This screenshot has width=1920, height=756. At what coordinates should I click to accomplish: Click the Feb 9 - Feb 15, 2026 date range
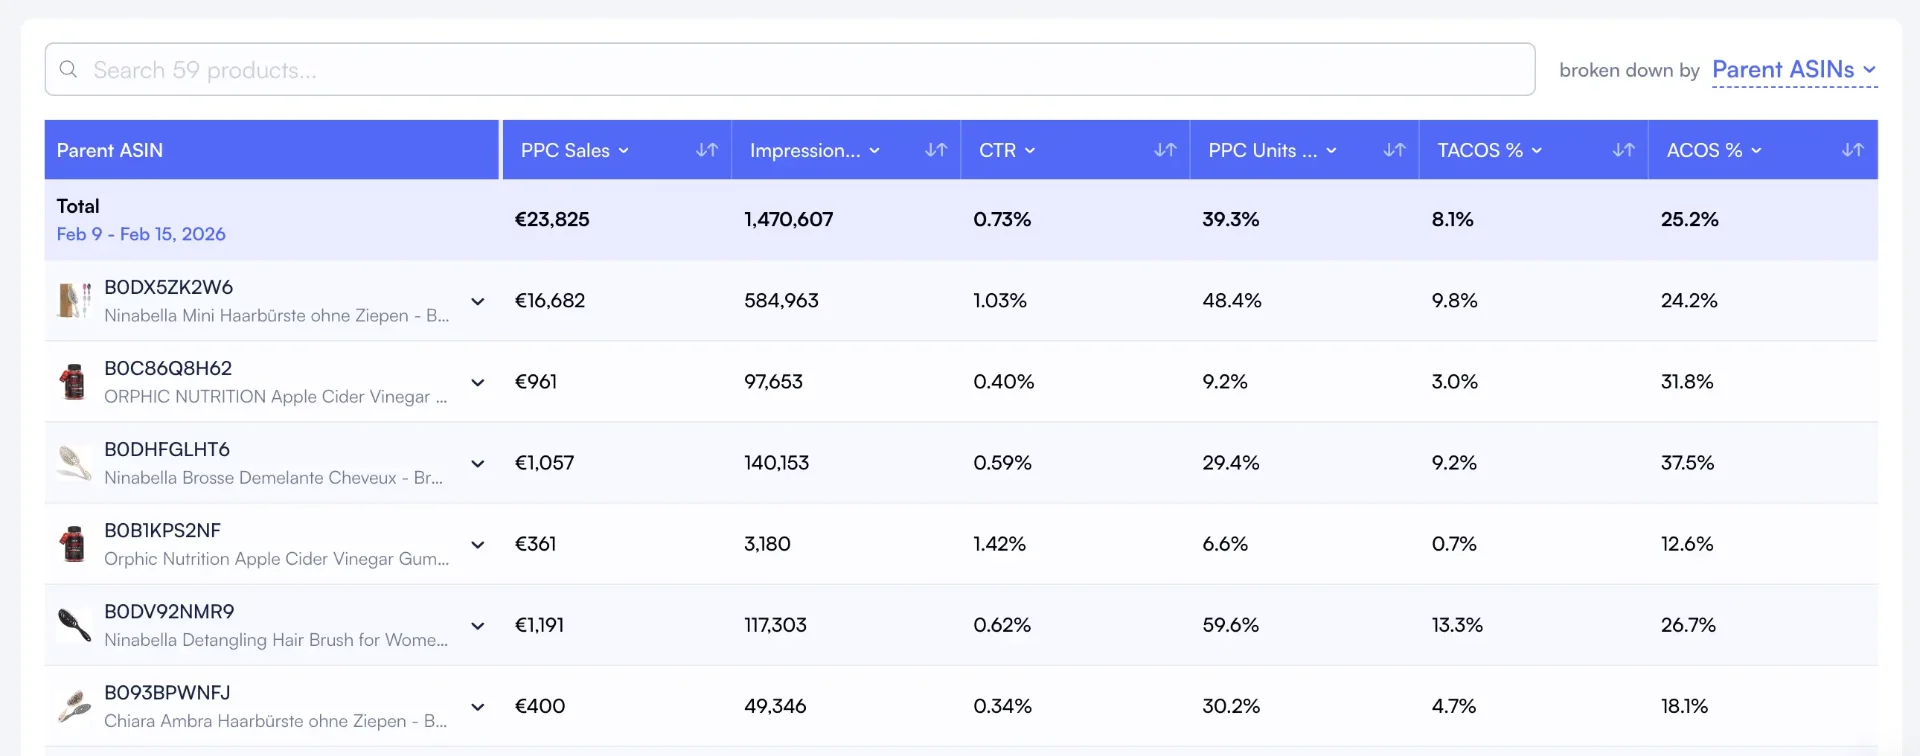point(141,234)
